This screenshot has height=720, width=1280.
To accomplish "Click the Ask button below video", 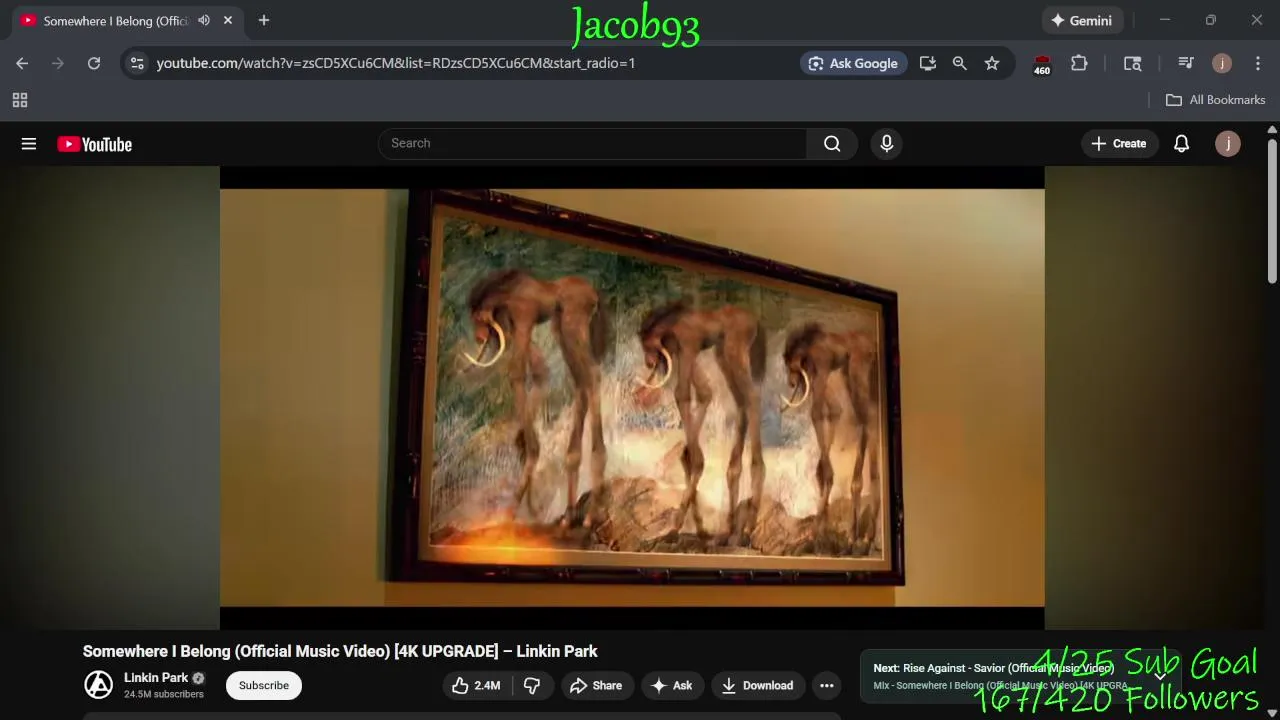I will pos(671,685).
